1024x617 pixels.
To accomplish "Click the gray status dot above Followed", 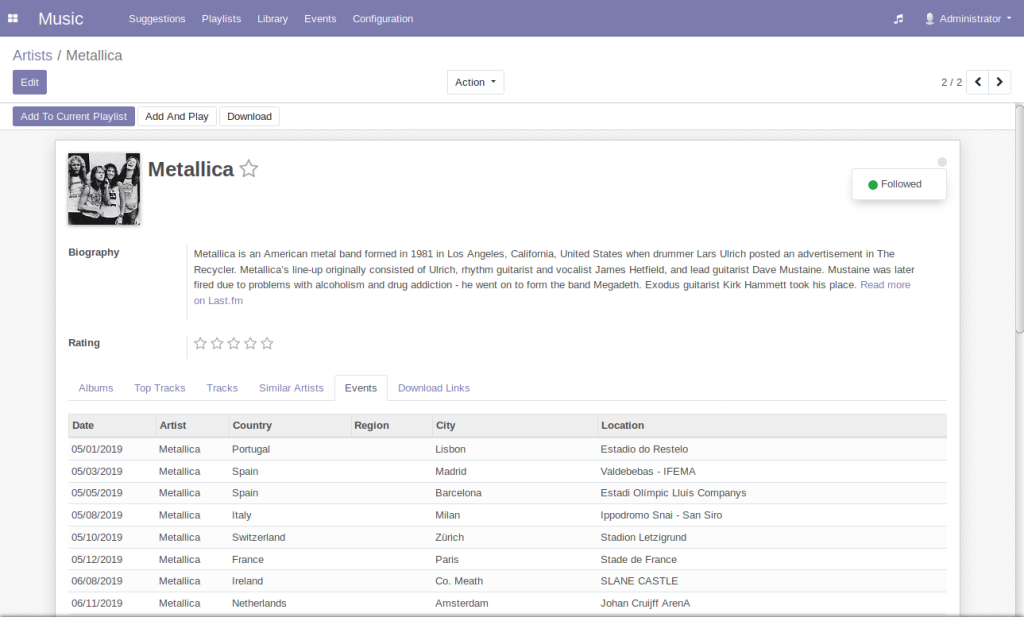I will pos(942,162).
